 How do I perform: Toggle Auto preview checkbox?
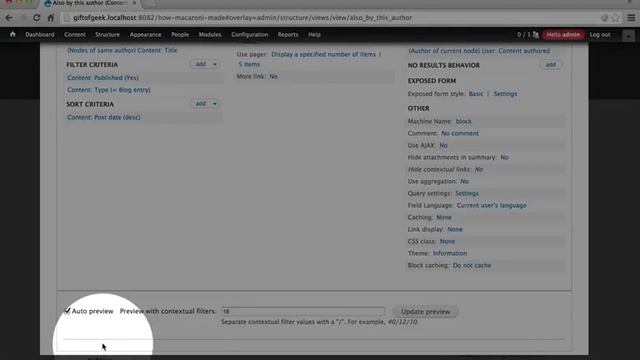pos(67,311)
